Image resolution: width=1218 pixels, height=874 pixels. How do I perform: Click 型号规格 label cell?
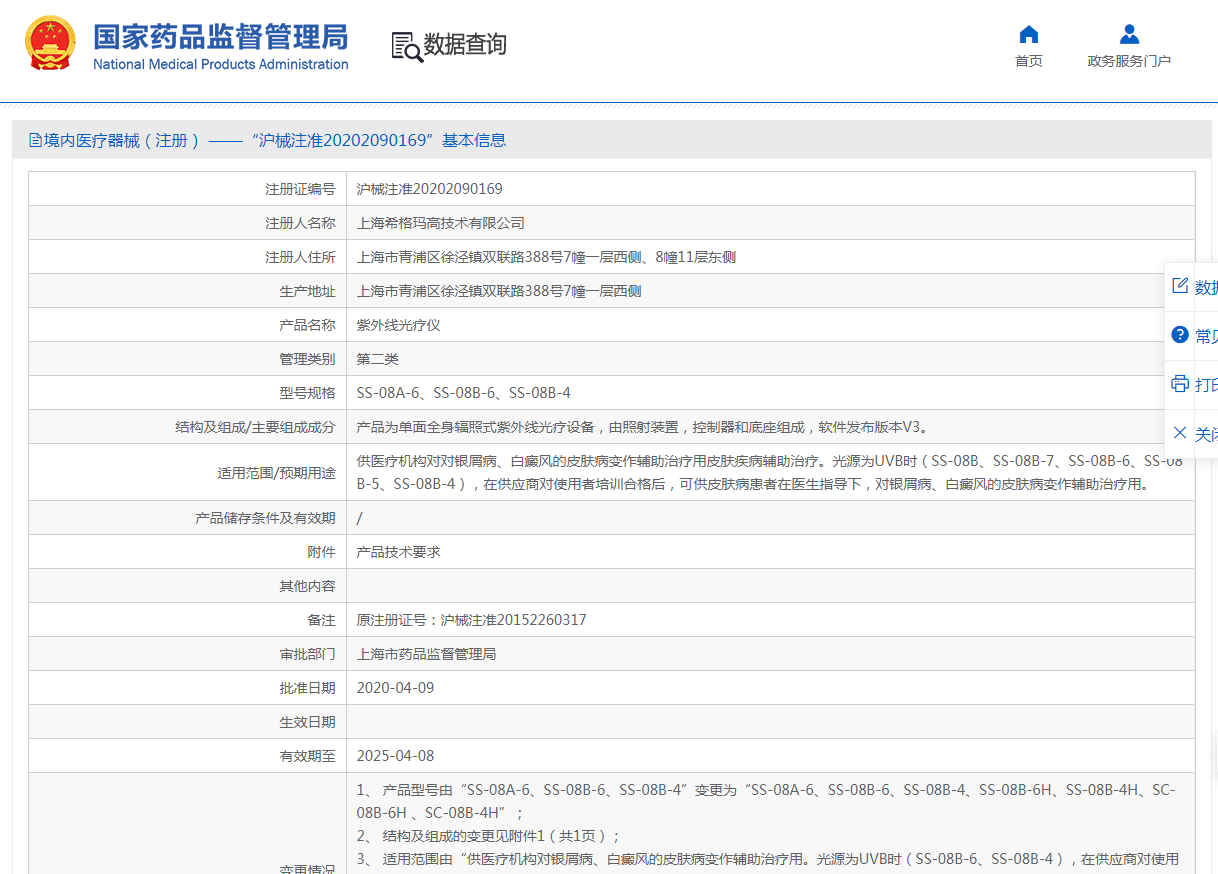pos(187,393)
